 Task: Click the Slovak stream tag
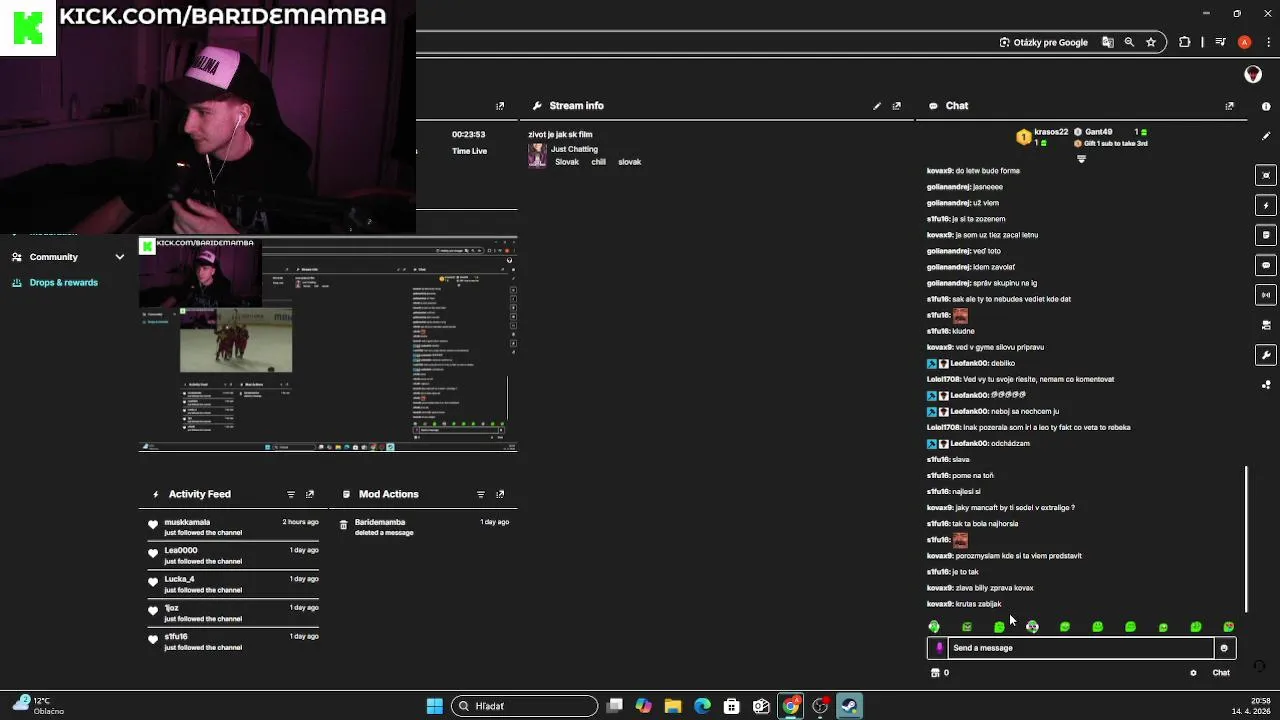[567, 162]
